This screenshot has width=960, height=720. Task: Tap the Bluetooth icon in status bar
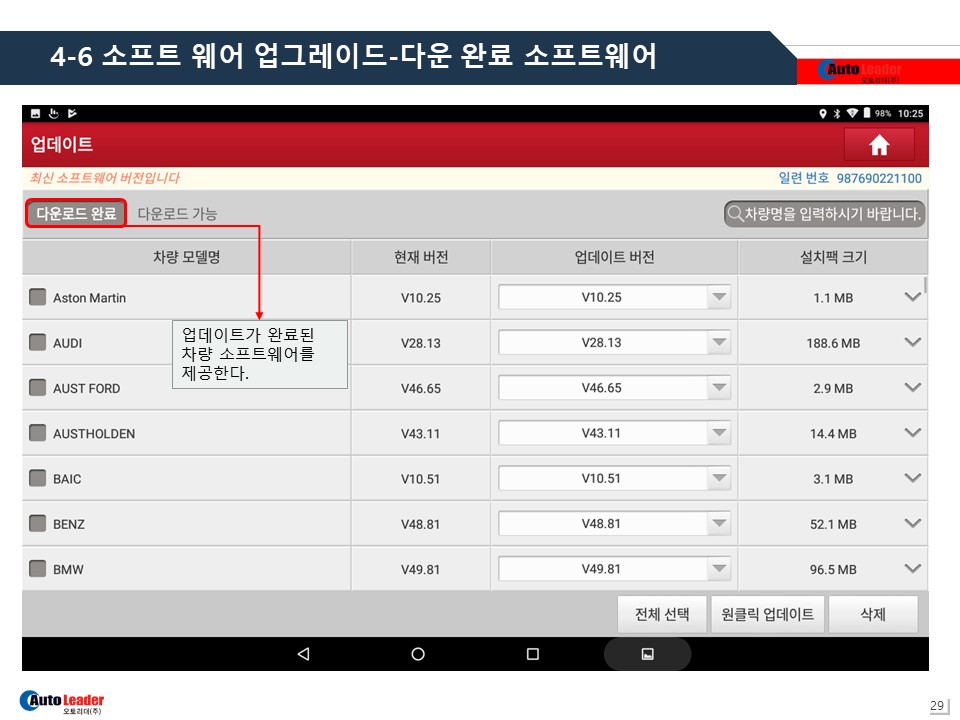tap(837, 113)
